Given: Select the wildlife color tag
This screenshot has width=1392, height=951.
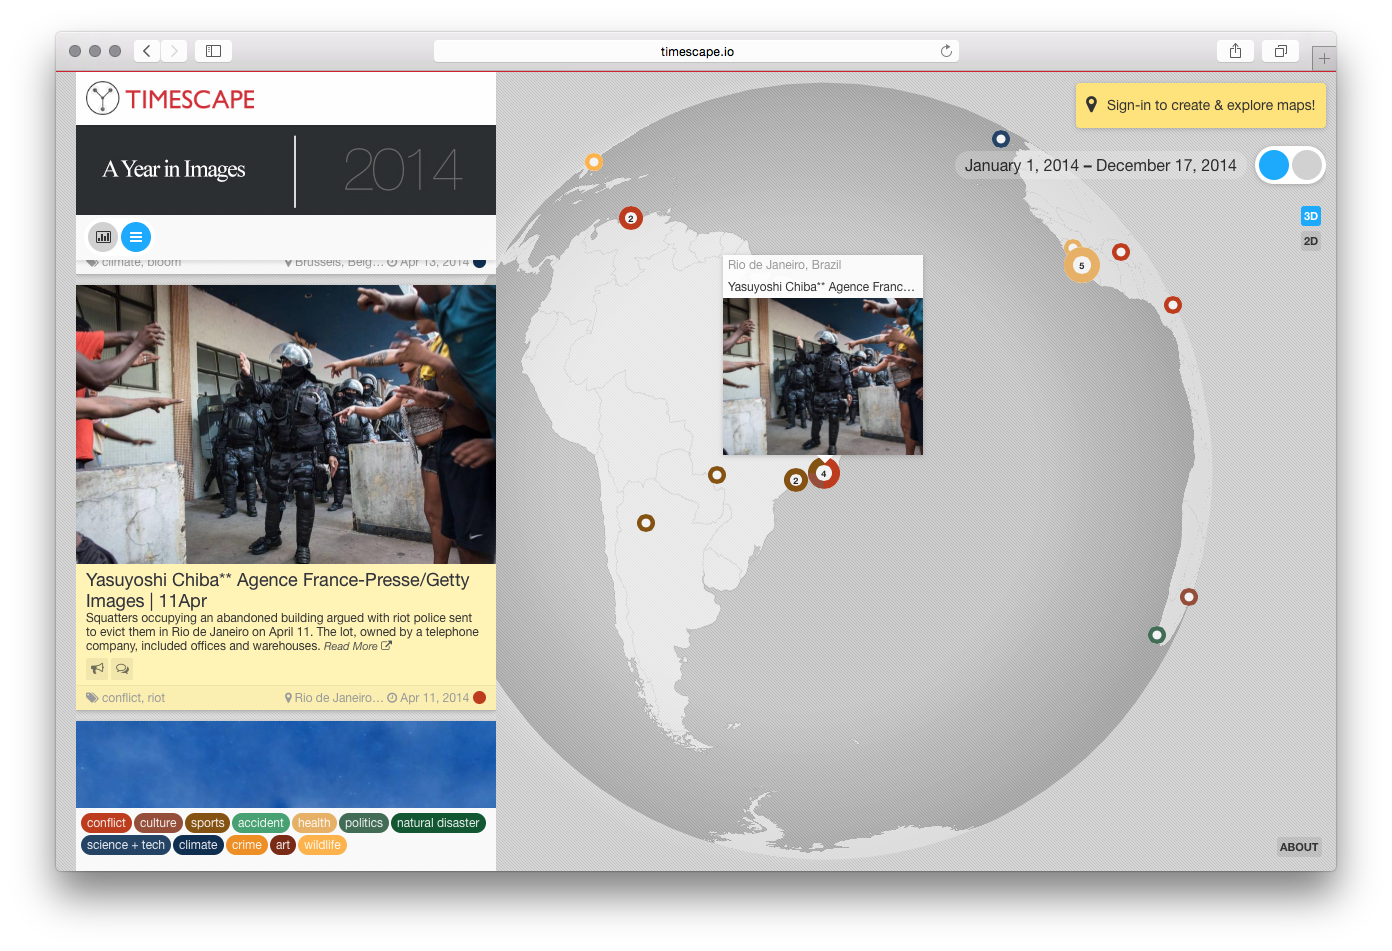Looking at the screenshot, I should (322, 845).
